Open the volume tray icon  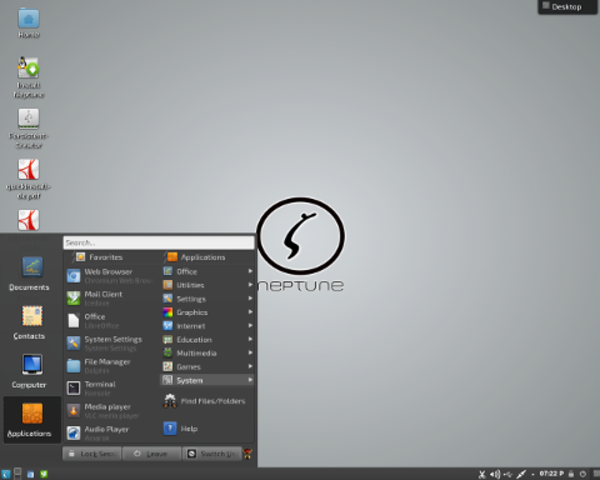[495, 474]
